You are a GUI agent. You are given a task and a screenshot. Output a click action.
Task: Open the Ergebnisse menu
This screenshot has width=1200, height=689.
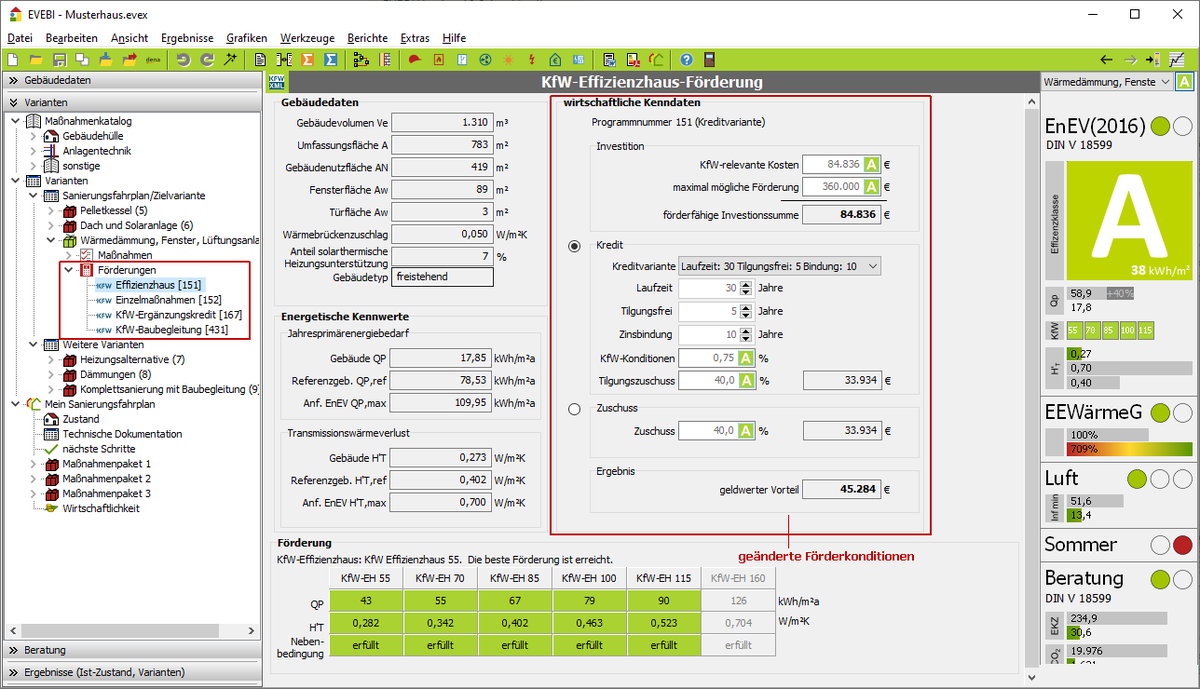[x=187, y=38]
